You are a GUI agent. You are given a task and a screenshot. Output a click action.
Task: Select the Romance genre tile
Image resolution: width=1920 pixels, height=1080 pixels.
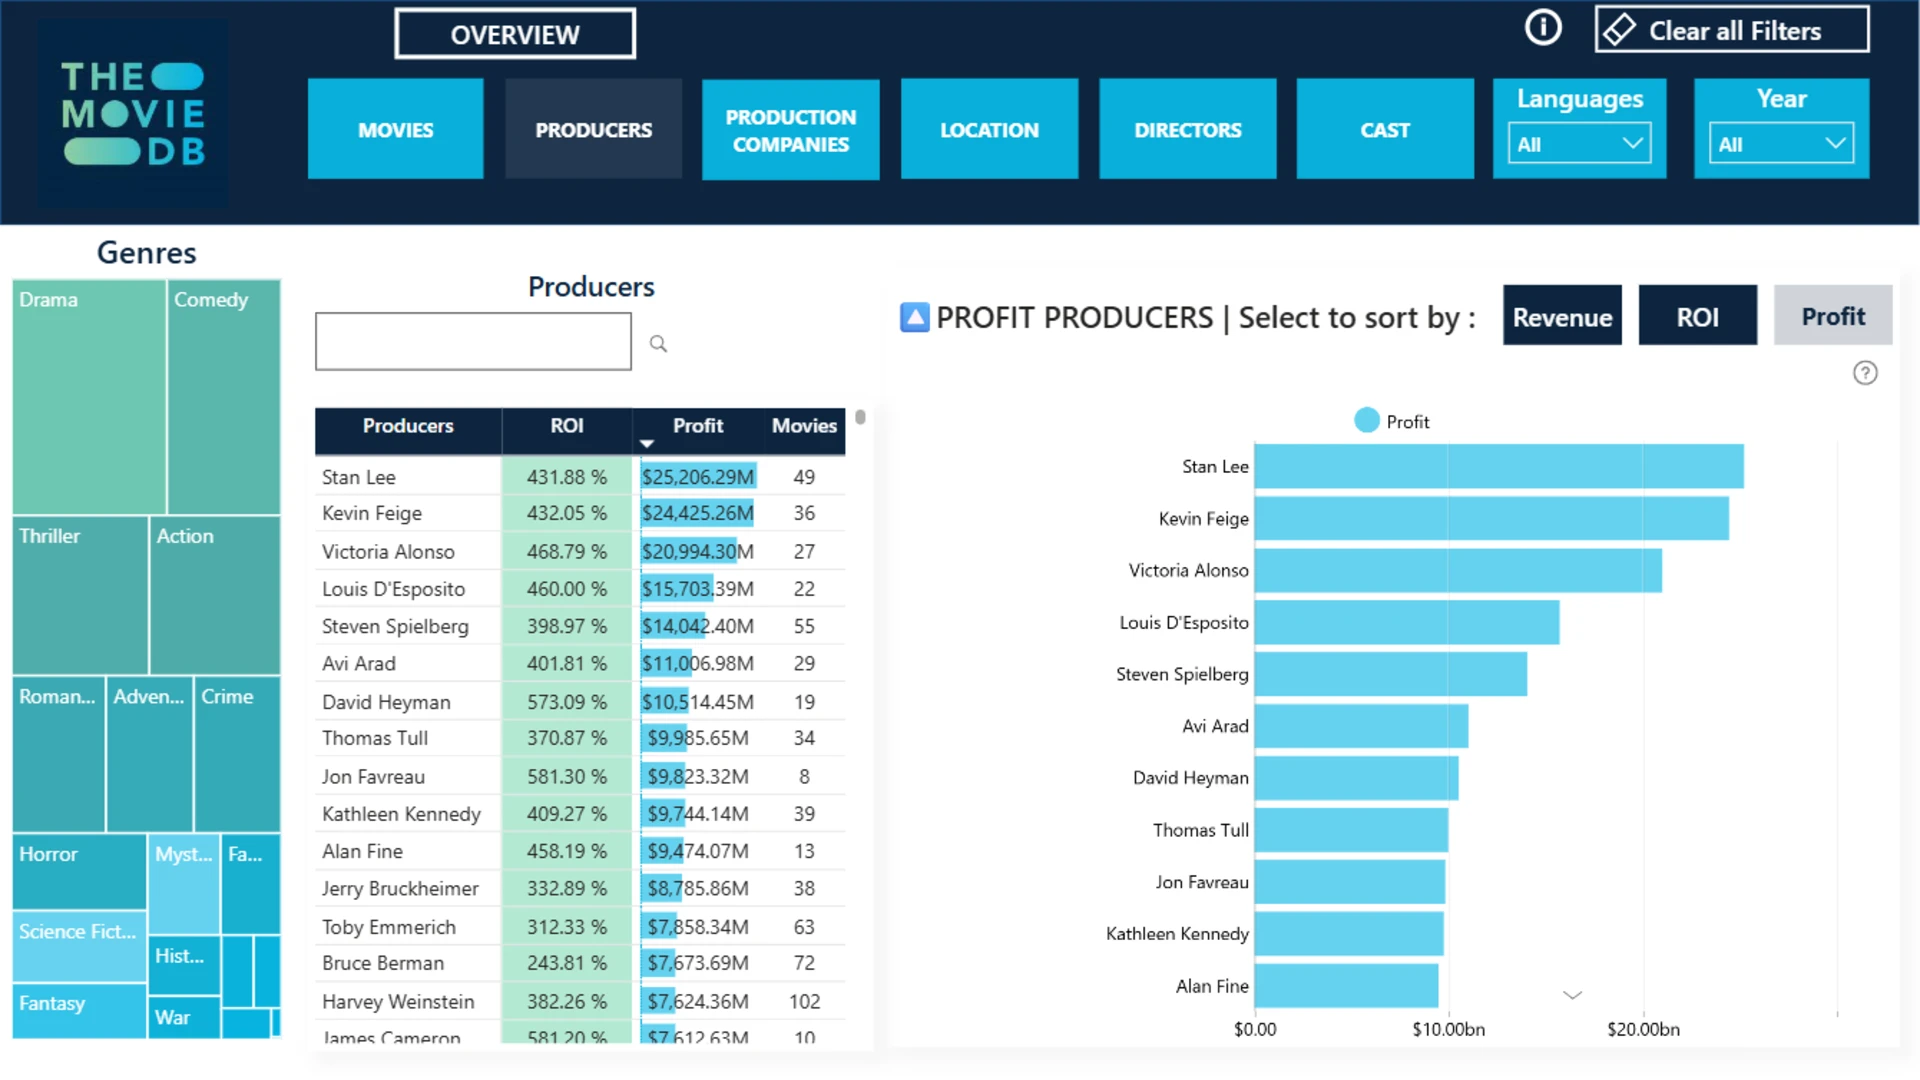[x=59, y=754]
